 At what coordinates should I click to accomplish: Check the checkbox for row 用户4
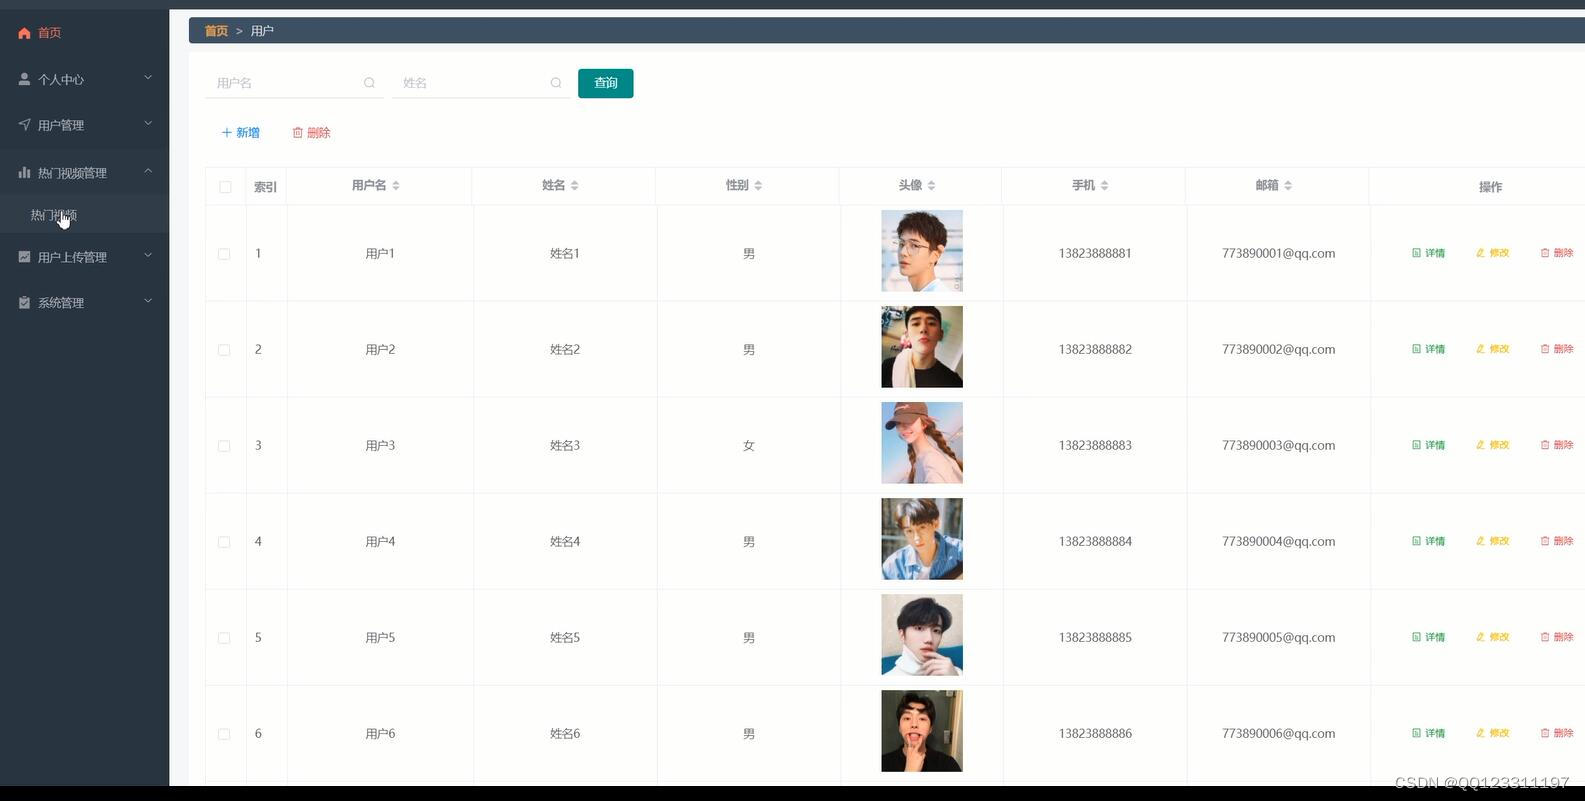pos(224,542)
